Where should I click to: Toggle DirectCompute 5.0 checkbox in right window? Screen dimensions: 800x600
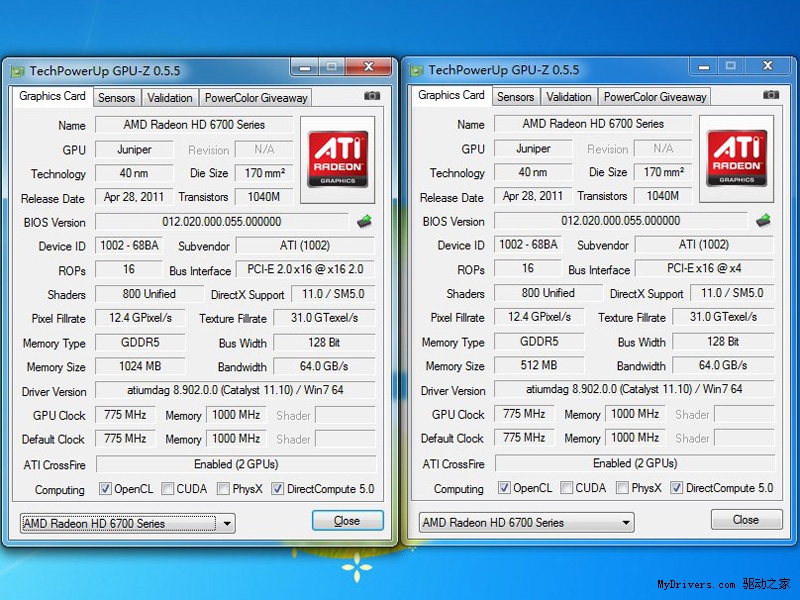click(x=676, y=488)
